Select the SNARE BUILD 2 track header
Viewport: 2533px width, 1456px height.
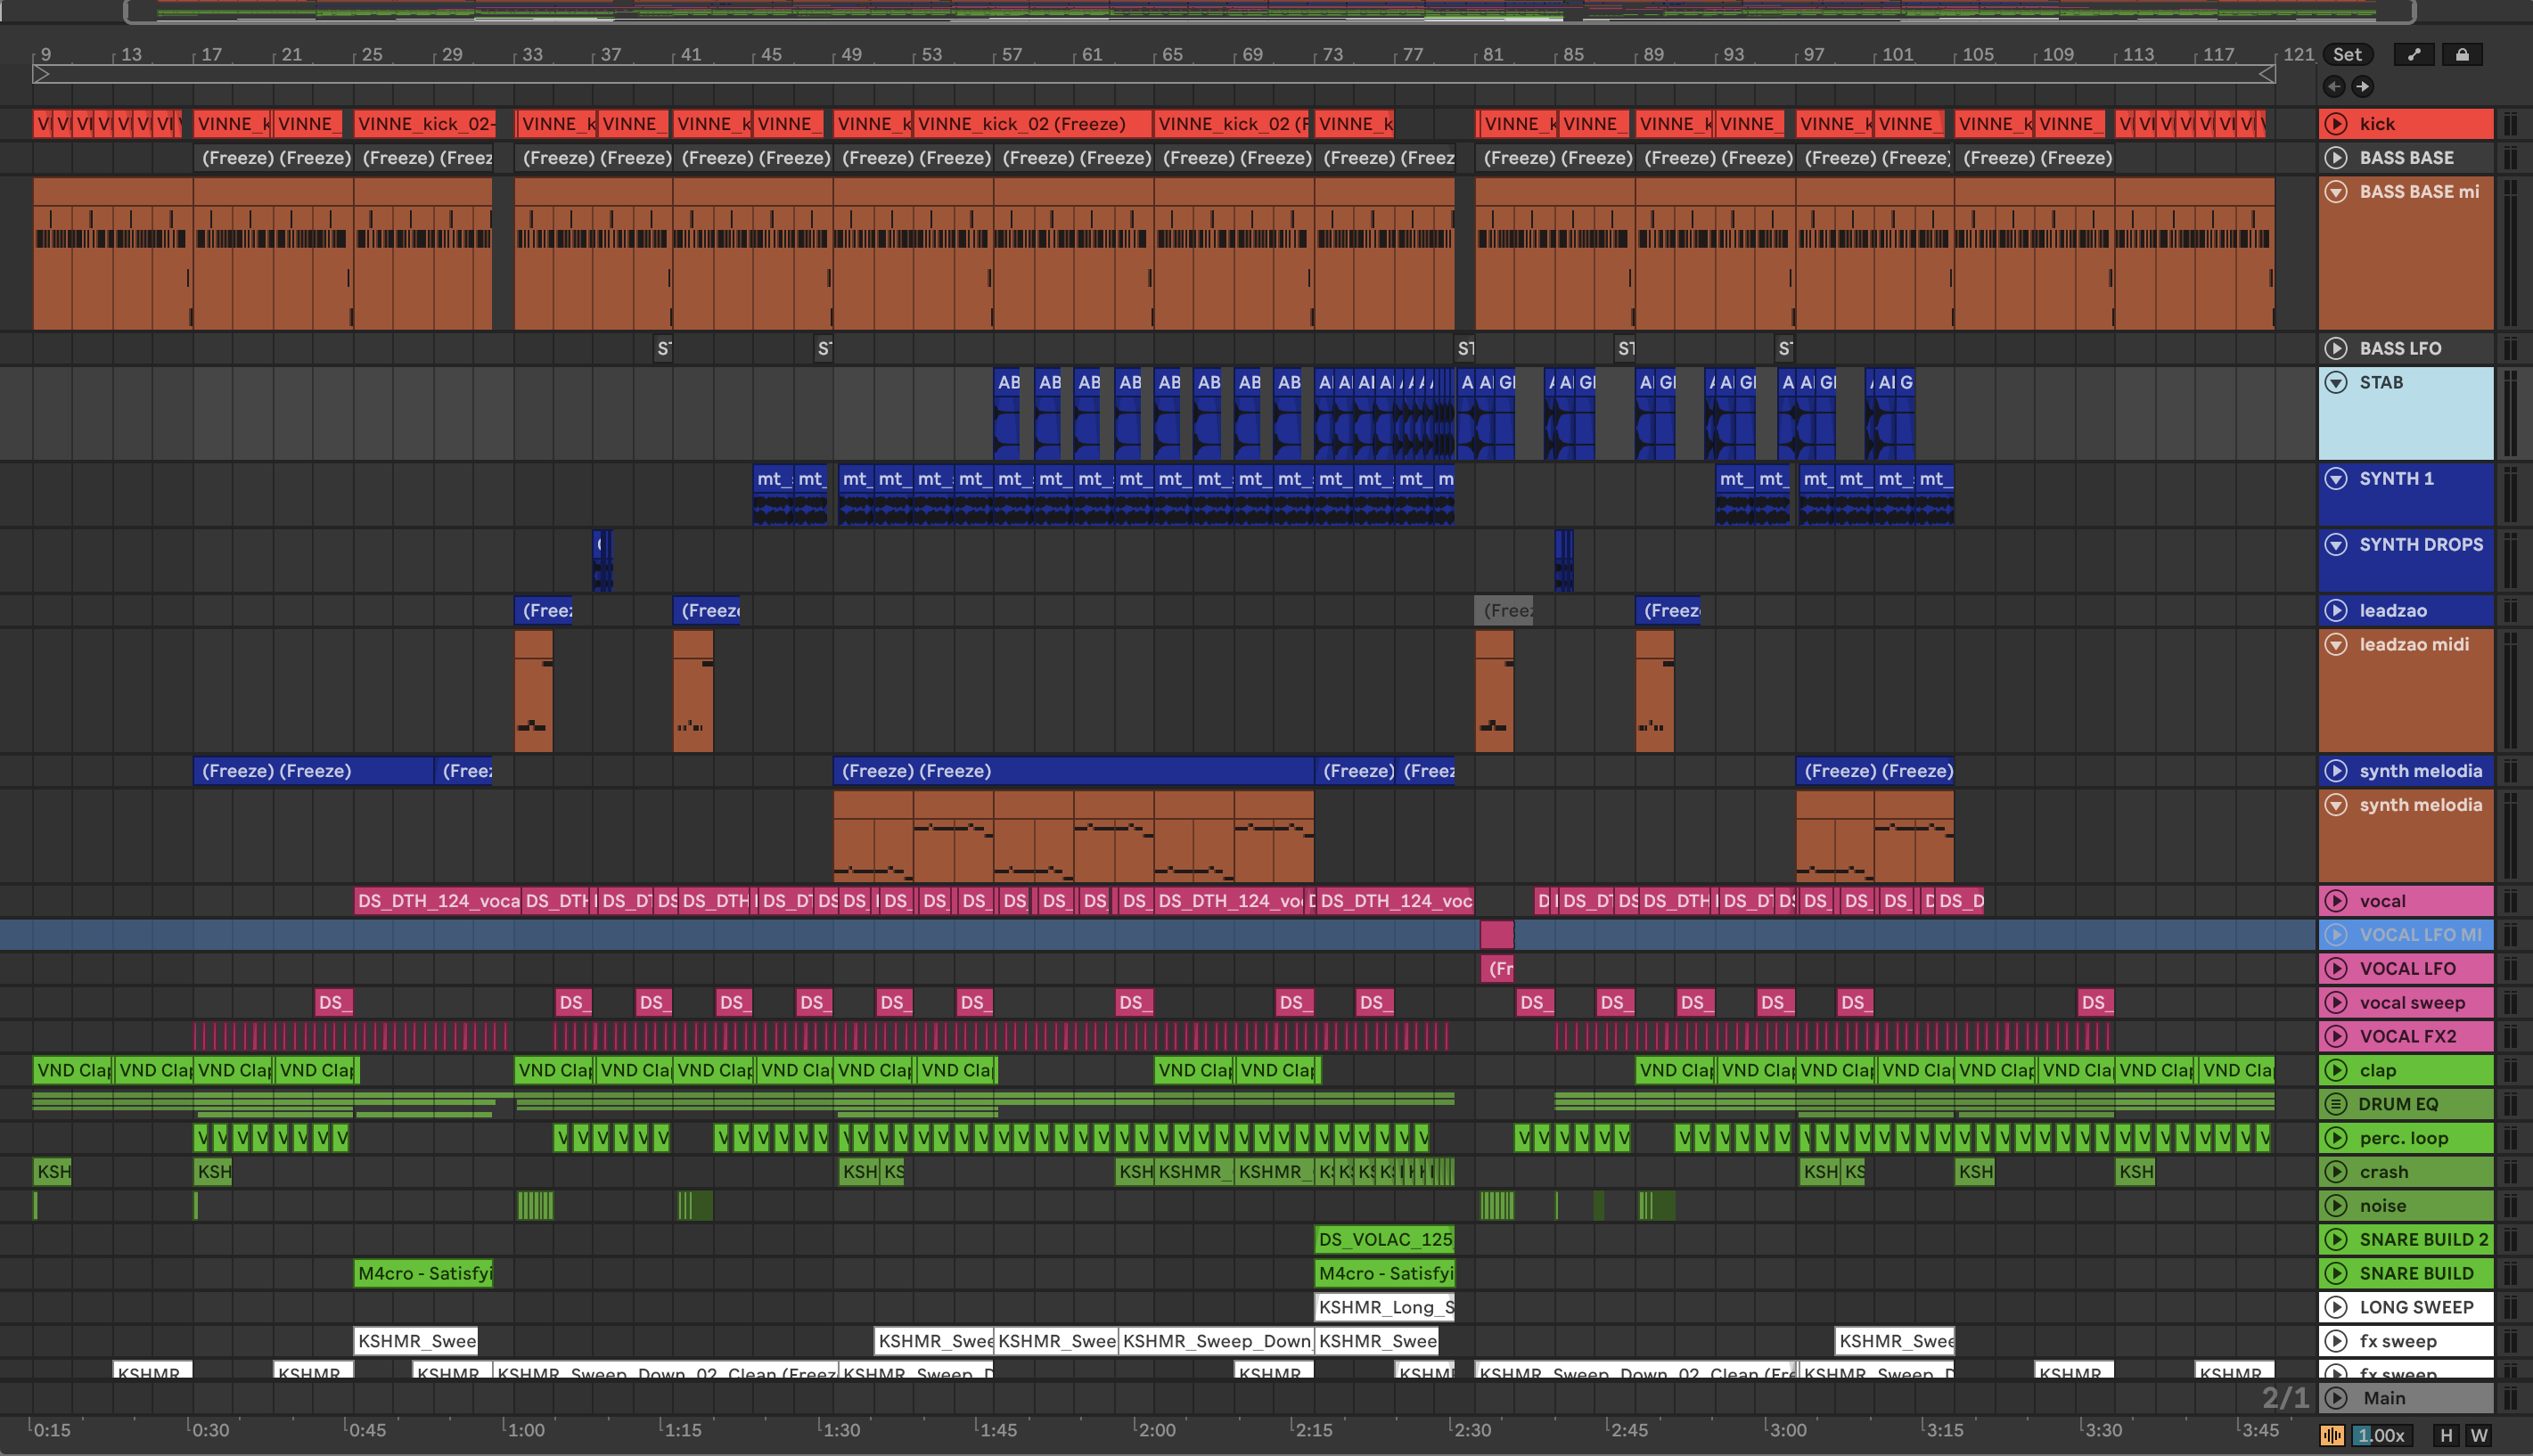(x=2422, y=1240)
